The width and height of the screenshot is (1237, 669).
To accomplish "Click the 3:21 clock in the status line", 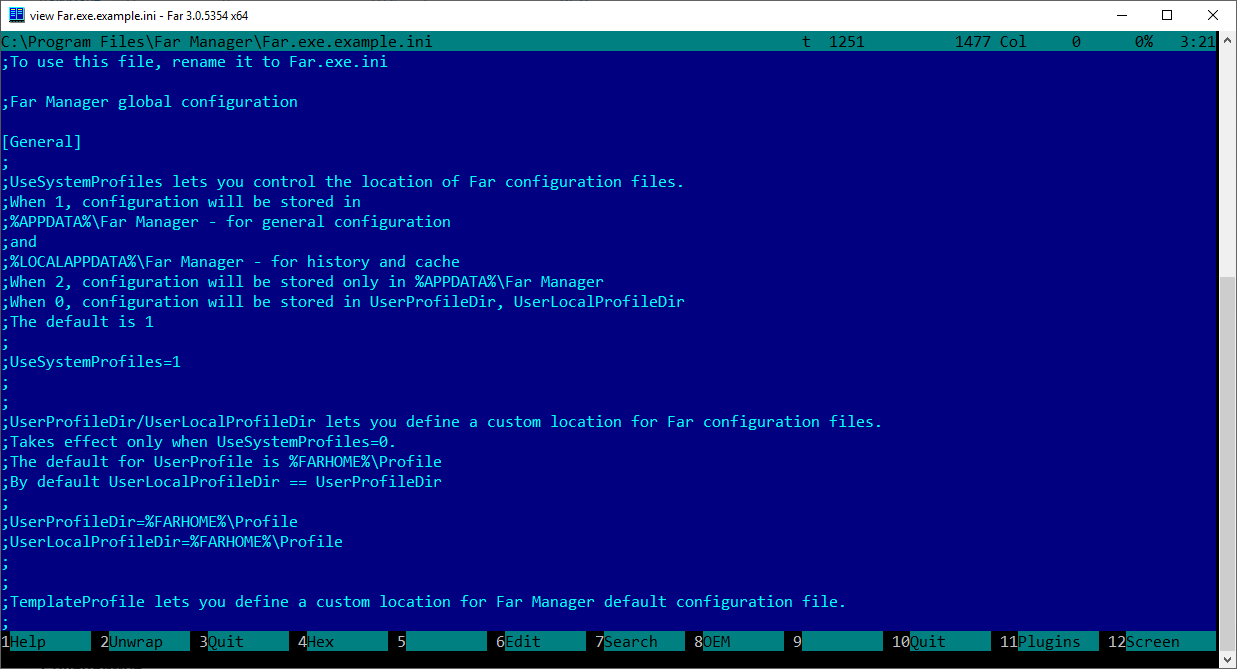I will pos(1197,42).
